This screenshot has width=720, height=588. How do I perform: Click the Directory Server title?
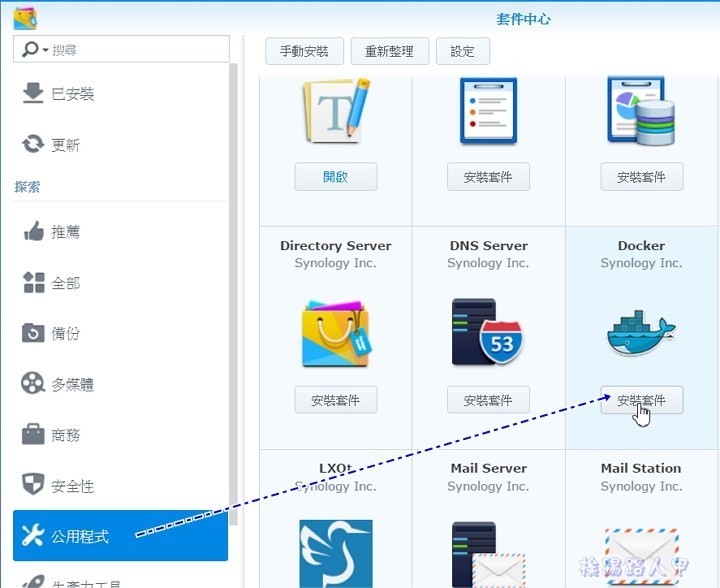[x=336, y=246]
